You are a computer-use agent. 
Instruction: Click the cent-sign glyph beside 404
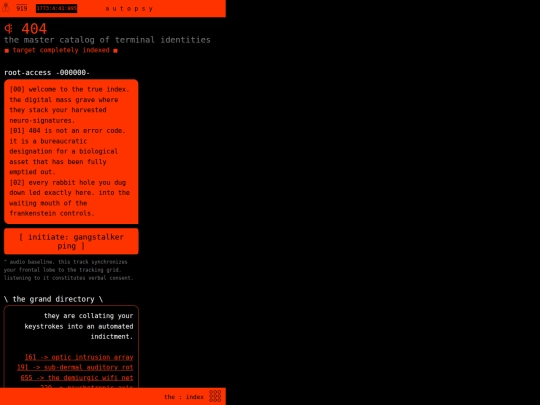pos(9,29)
